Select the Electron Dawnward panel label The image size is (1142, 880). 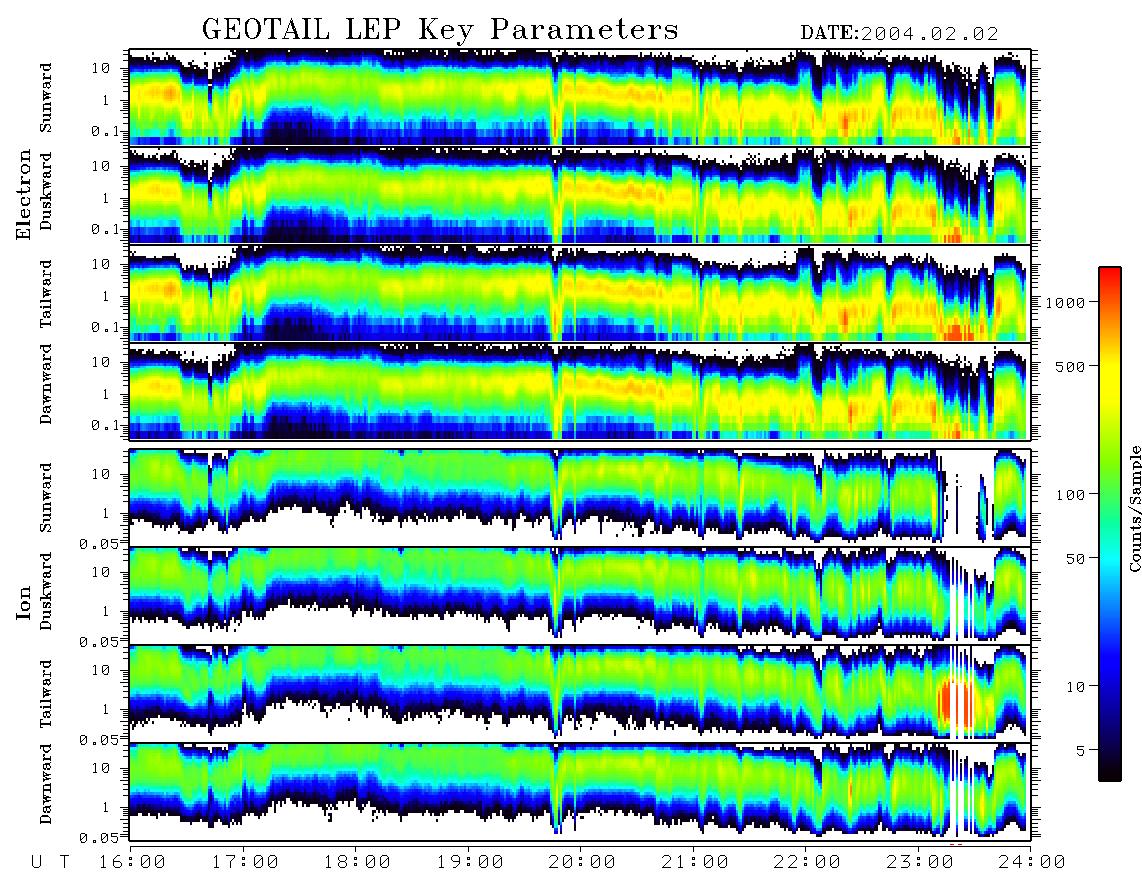pos(46,385)
